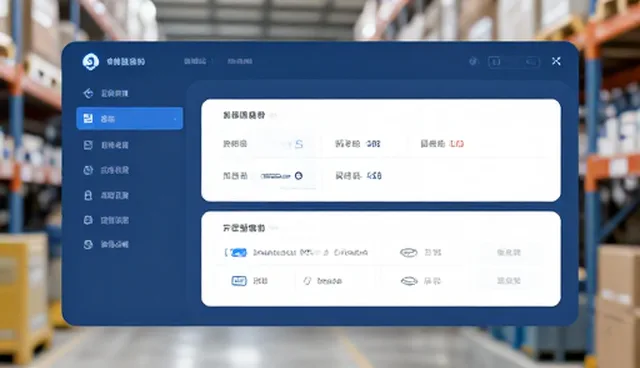The image size is (640, 368).
Task: Click the oval icon in the second list row
Action: pyautogui.click(x=409, y=281)
